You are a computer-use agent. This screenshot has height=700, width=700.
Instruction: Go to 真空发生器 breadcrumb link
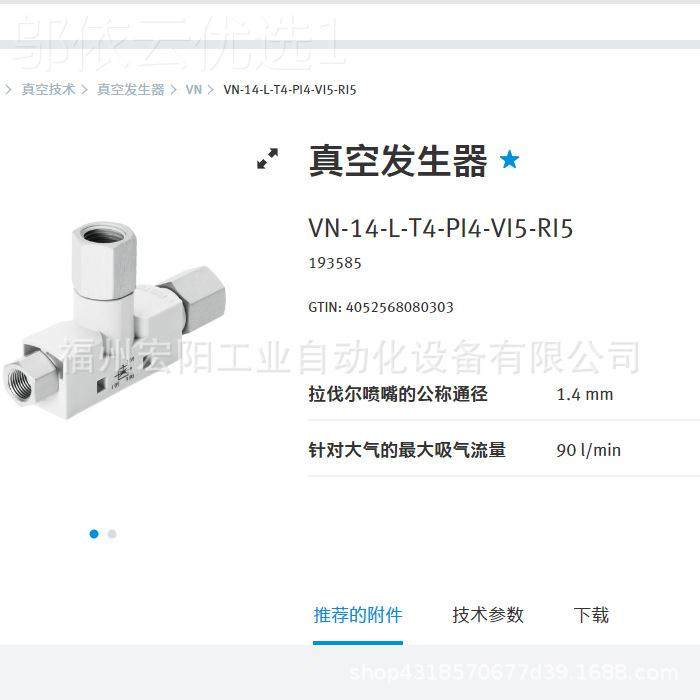pyautogui.click(x=131, y=89)
